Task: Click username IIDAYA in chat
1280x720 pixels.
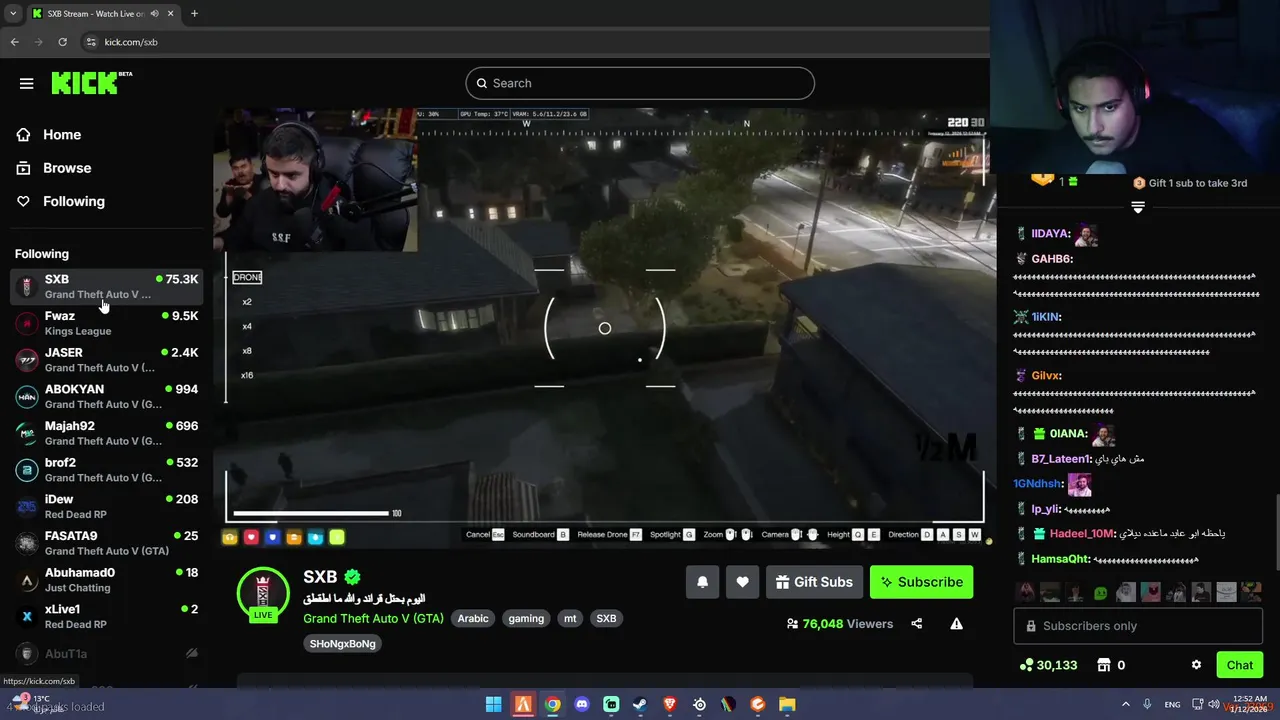Action: click(1050, 234)
